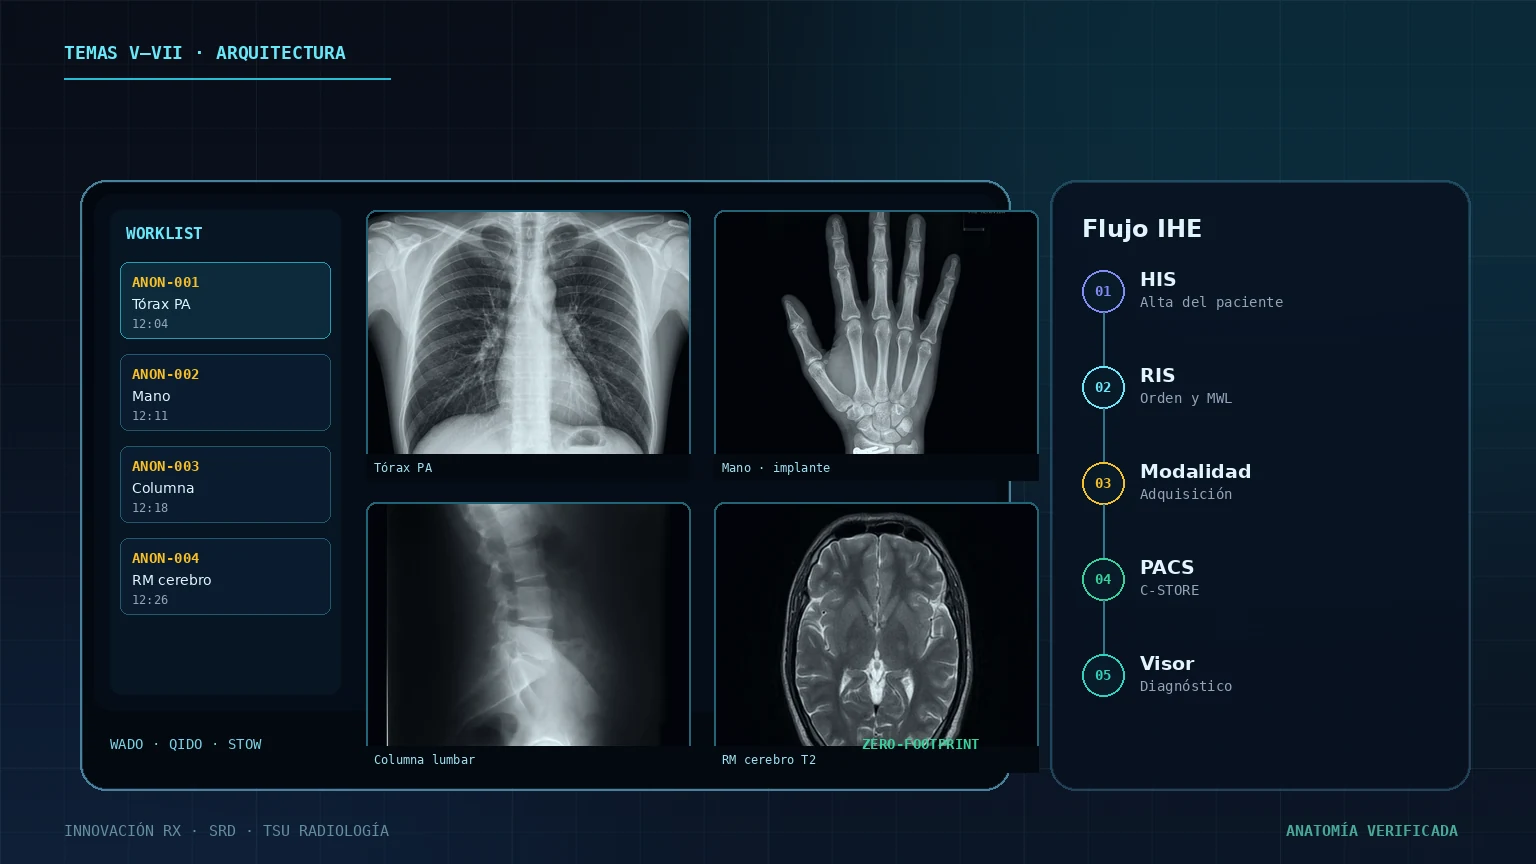This screenshot has width=1536, height=864.
Task: Select step 02 circle for RIS
Action: click(1103, 387)
